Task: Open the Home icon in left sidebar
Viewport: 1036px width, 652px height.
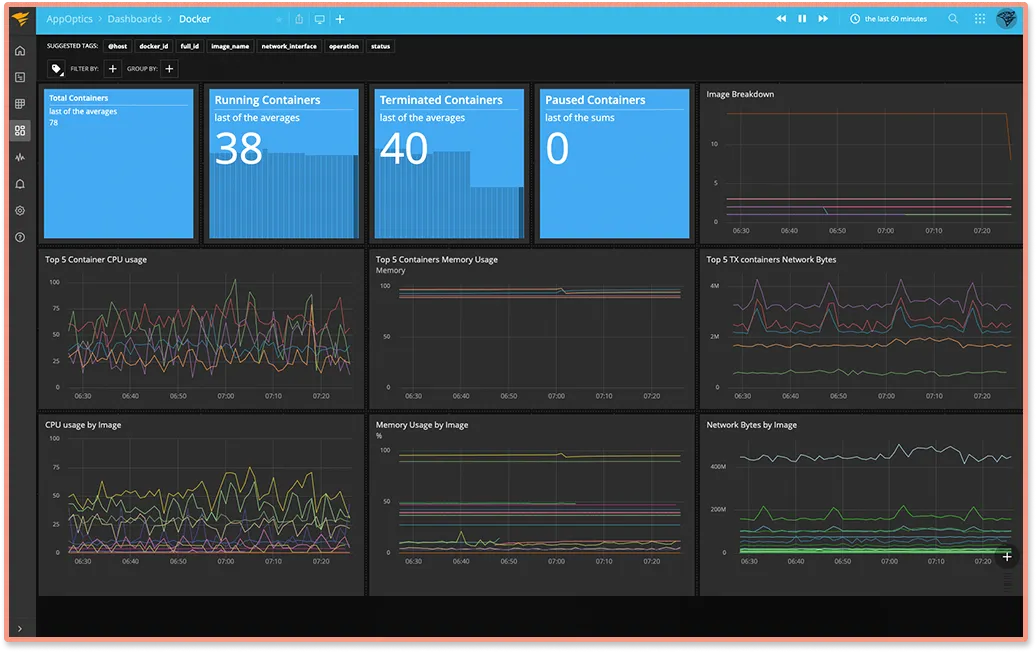Action: tap(20, 51)
